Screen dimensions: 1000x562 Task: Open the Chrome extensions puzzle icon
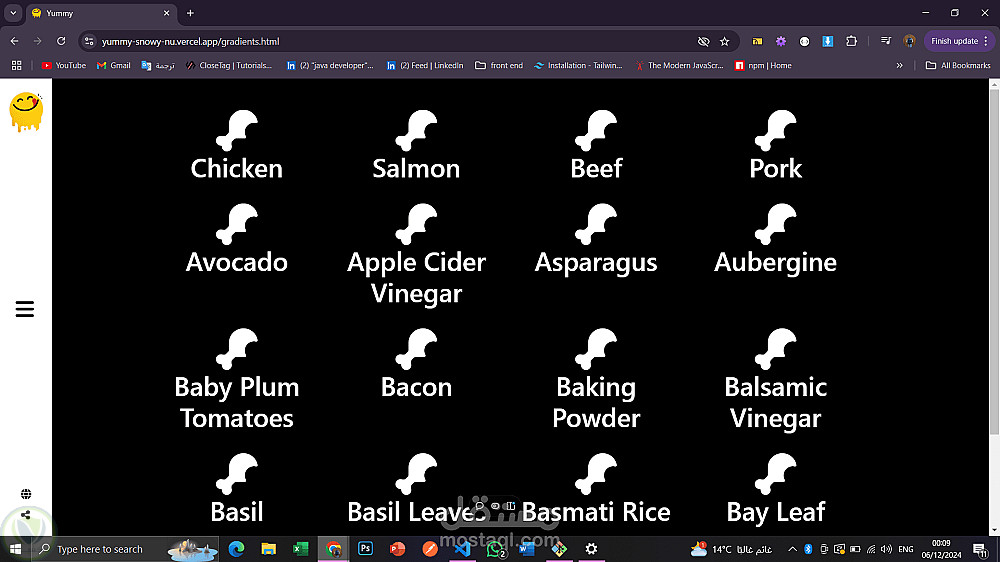(851, 41)
